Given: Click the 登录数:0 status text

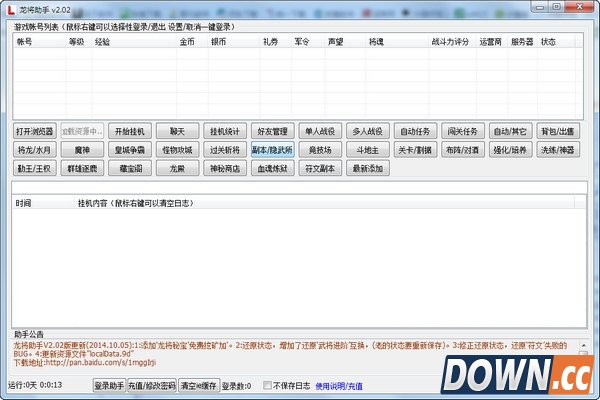Looking at the screenshot, I should 236,386.
